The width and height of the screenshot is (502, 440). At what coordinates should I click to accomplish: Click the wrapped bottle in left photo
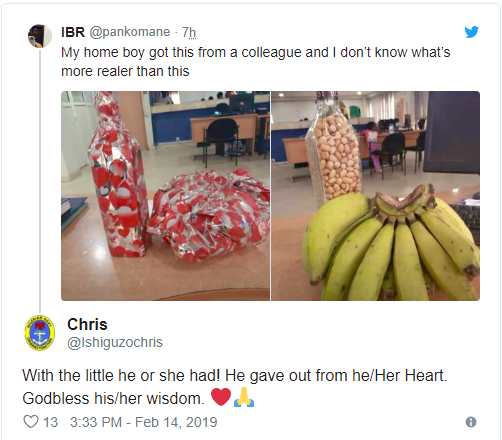[x=118, y=177]
